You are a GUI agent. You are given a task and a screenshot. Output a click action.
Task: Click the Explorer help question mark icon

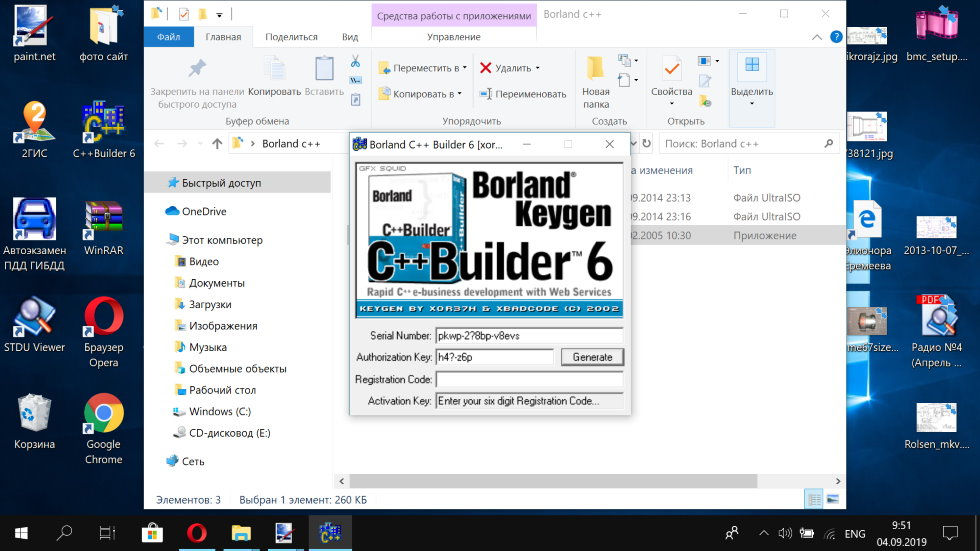(x=836, y=37)
